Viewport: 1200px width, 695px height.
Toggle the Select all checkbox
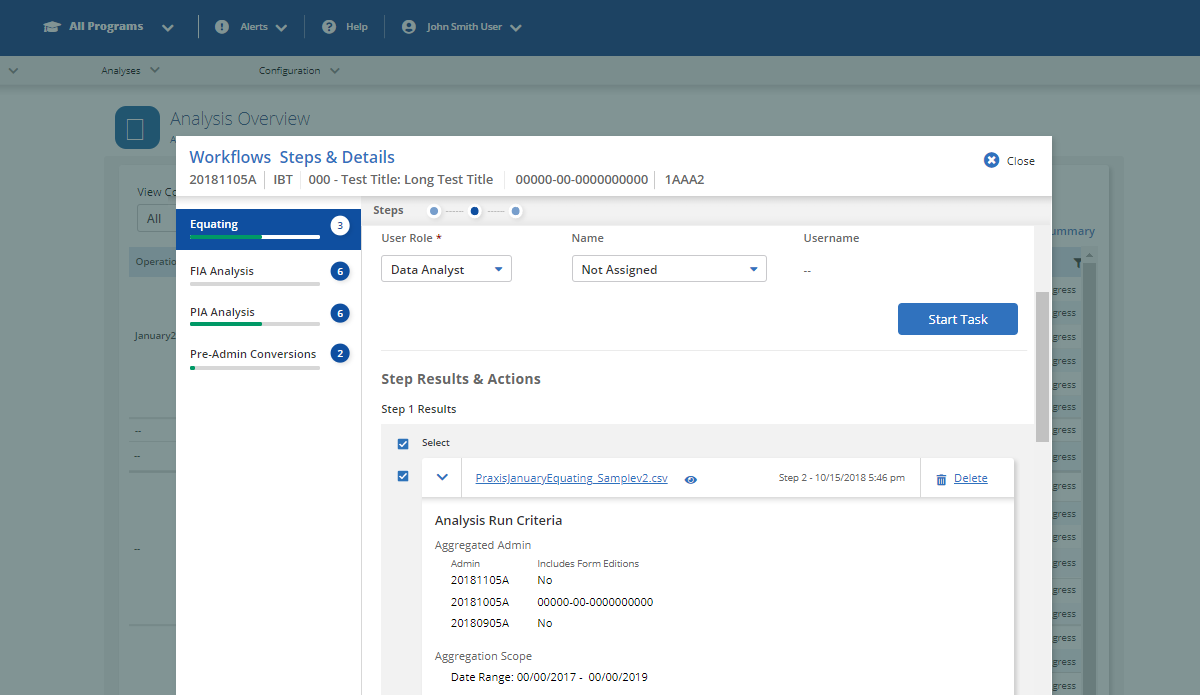(x=403, y=443)
